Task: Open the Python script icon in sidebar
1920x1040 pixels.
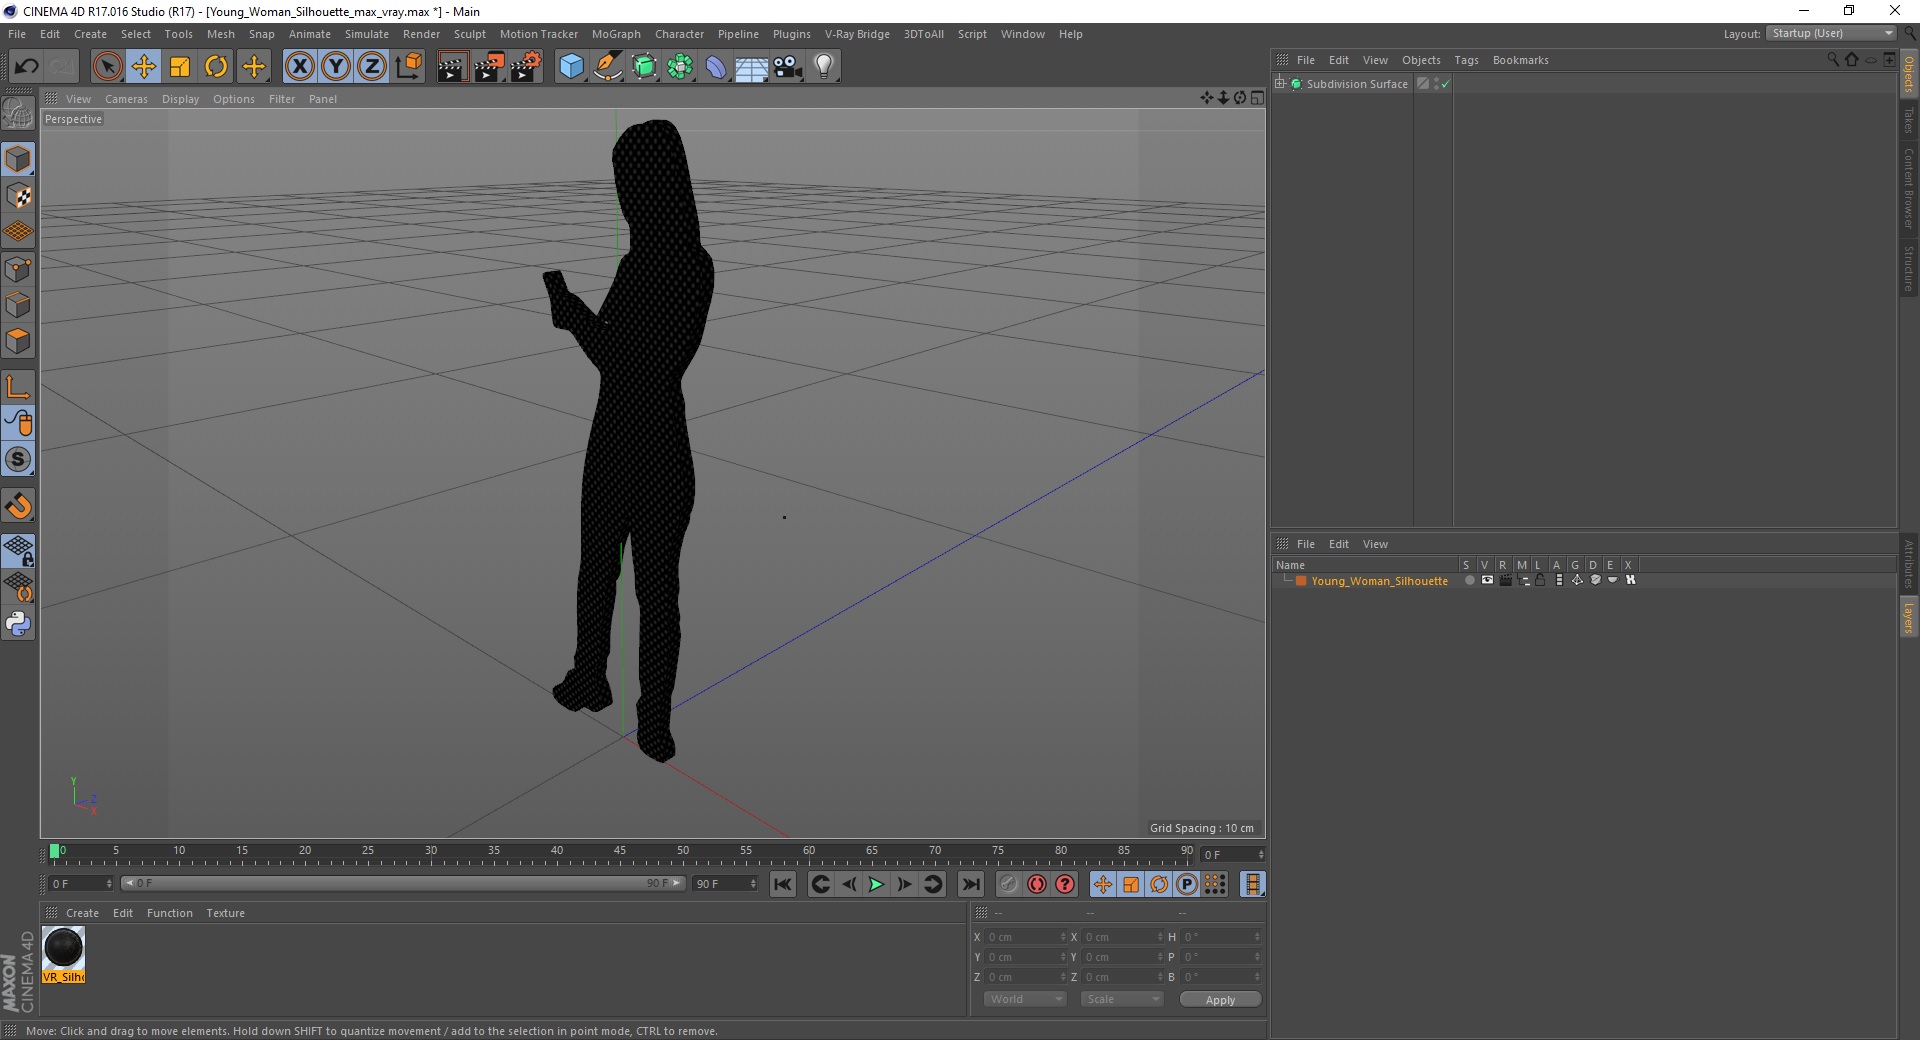Action: 18,624
